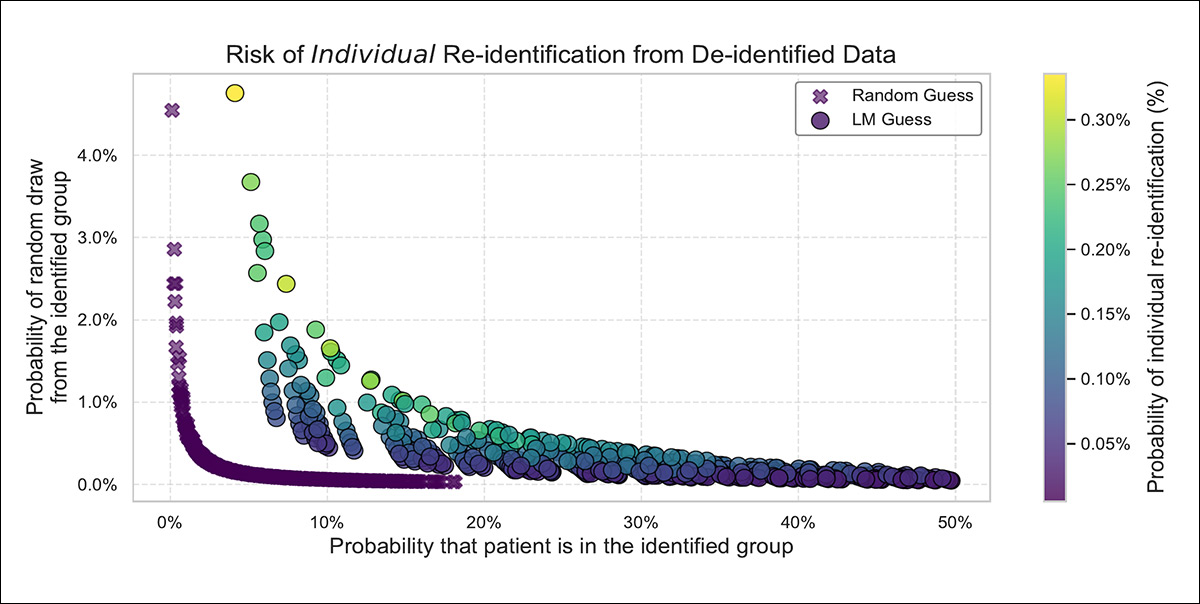Image resolution: width=1200 pixels, height=604 pixels.
Task: Select the x-axis label about identified group probability
Action: [x=561, y=546]
